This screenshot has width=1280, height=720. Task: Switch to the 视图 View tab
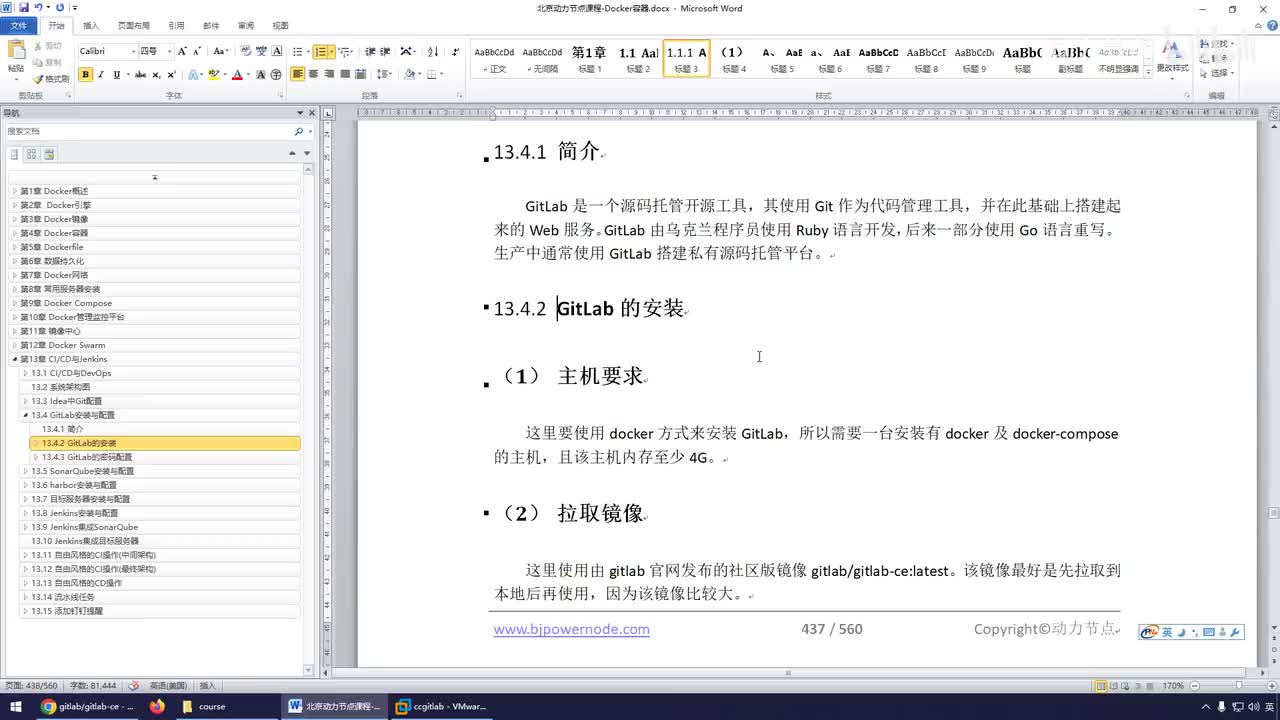(280, 26)
